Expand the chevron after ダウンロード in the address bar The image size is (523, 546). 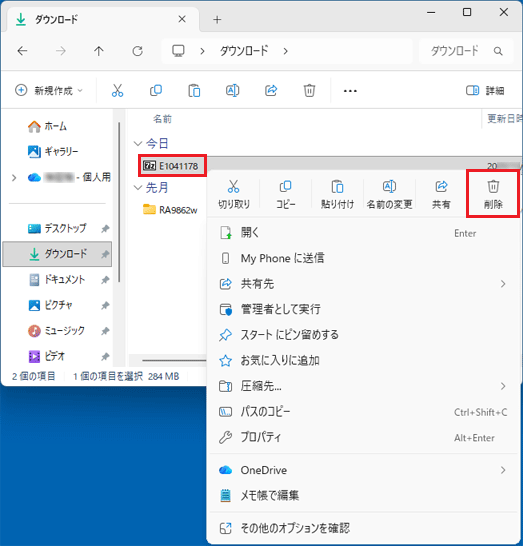[x=286, y=51]
